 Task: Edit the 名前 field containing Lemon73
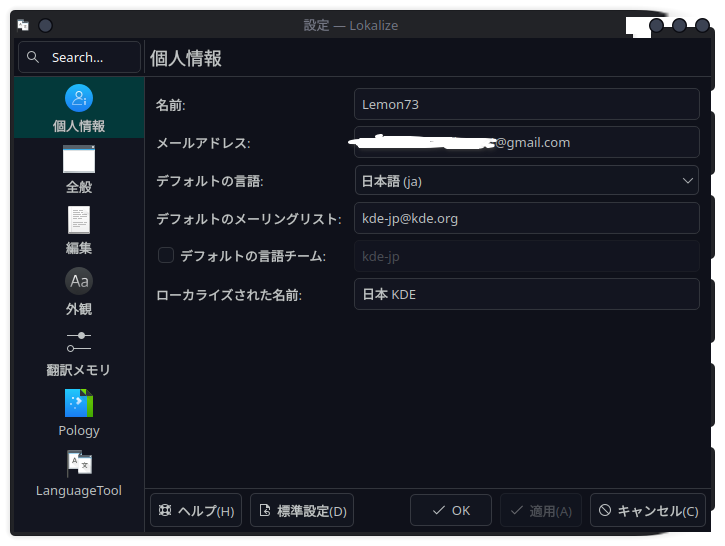point(527,104)
